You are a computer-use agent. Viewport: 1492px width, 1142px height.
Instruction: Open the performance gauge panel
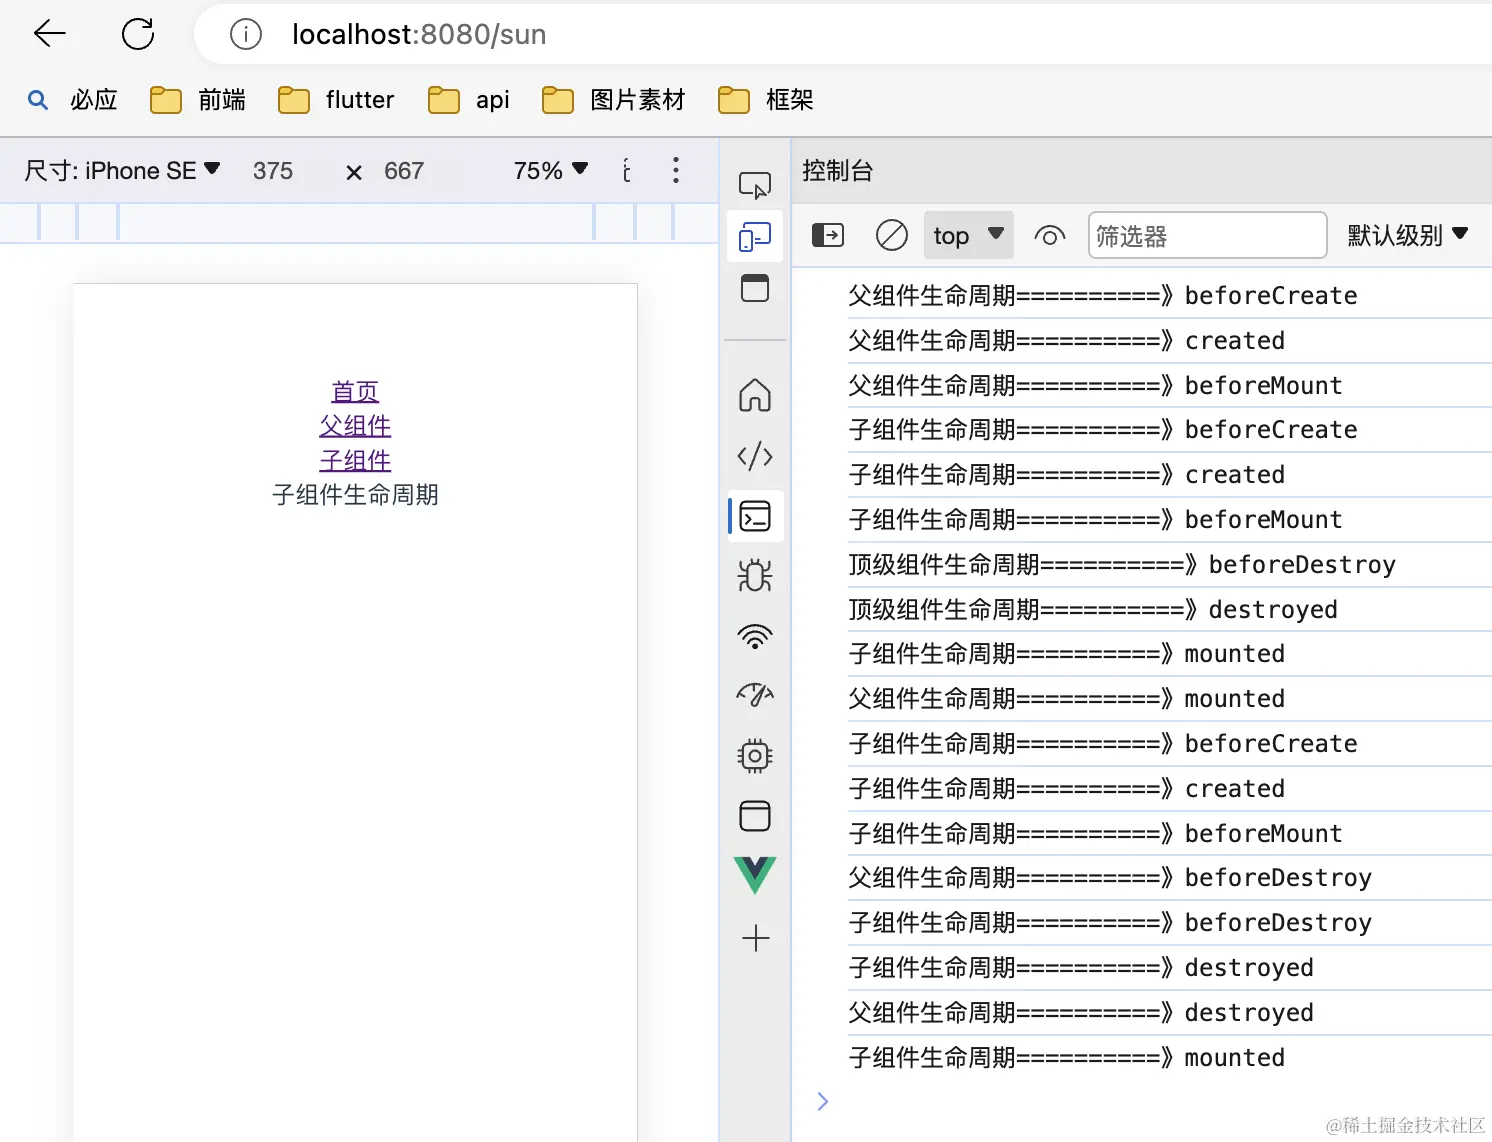[x=754, y=695]
